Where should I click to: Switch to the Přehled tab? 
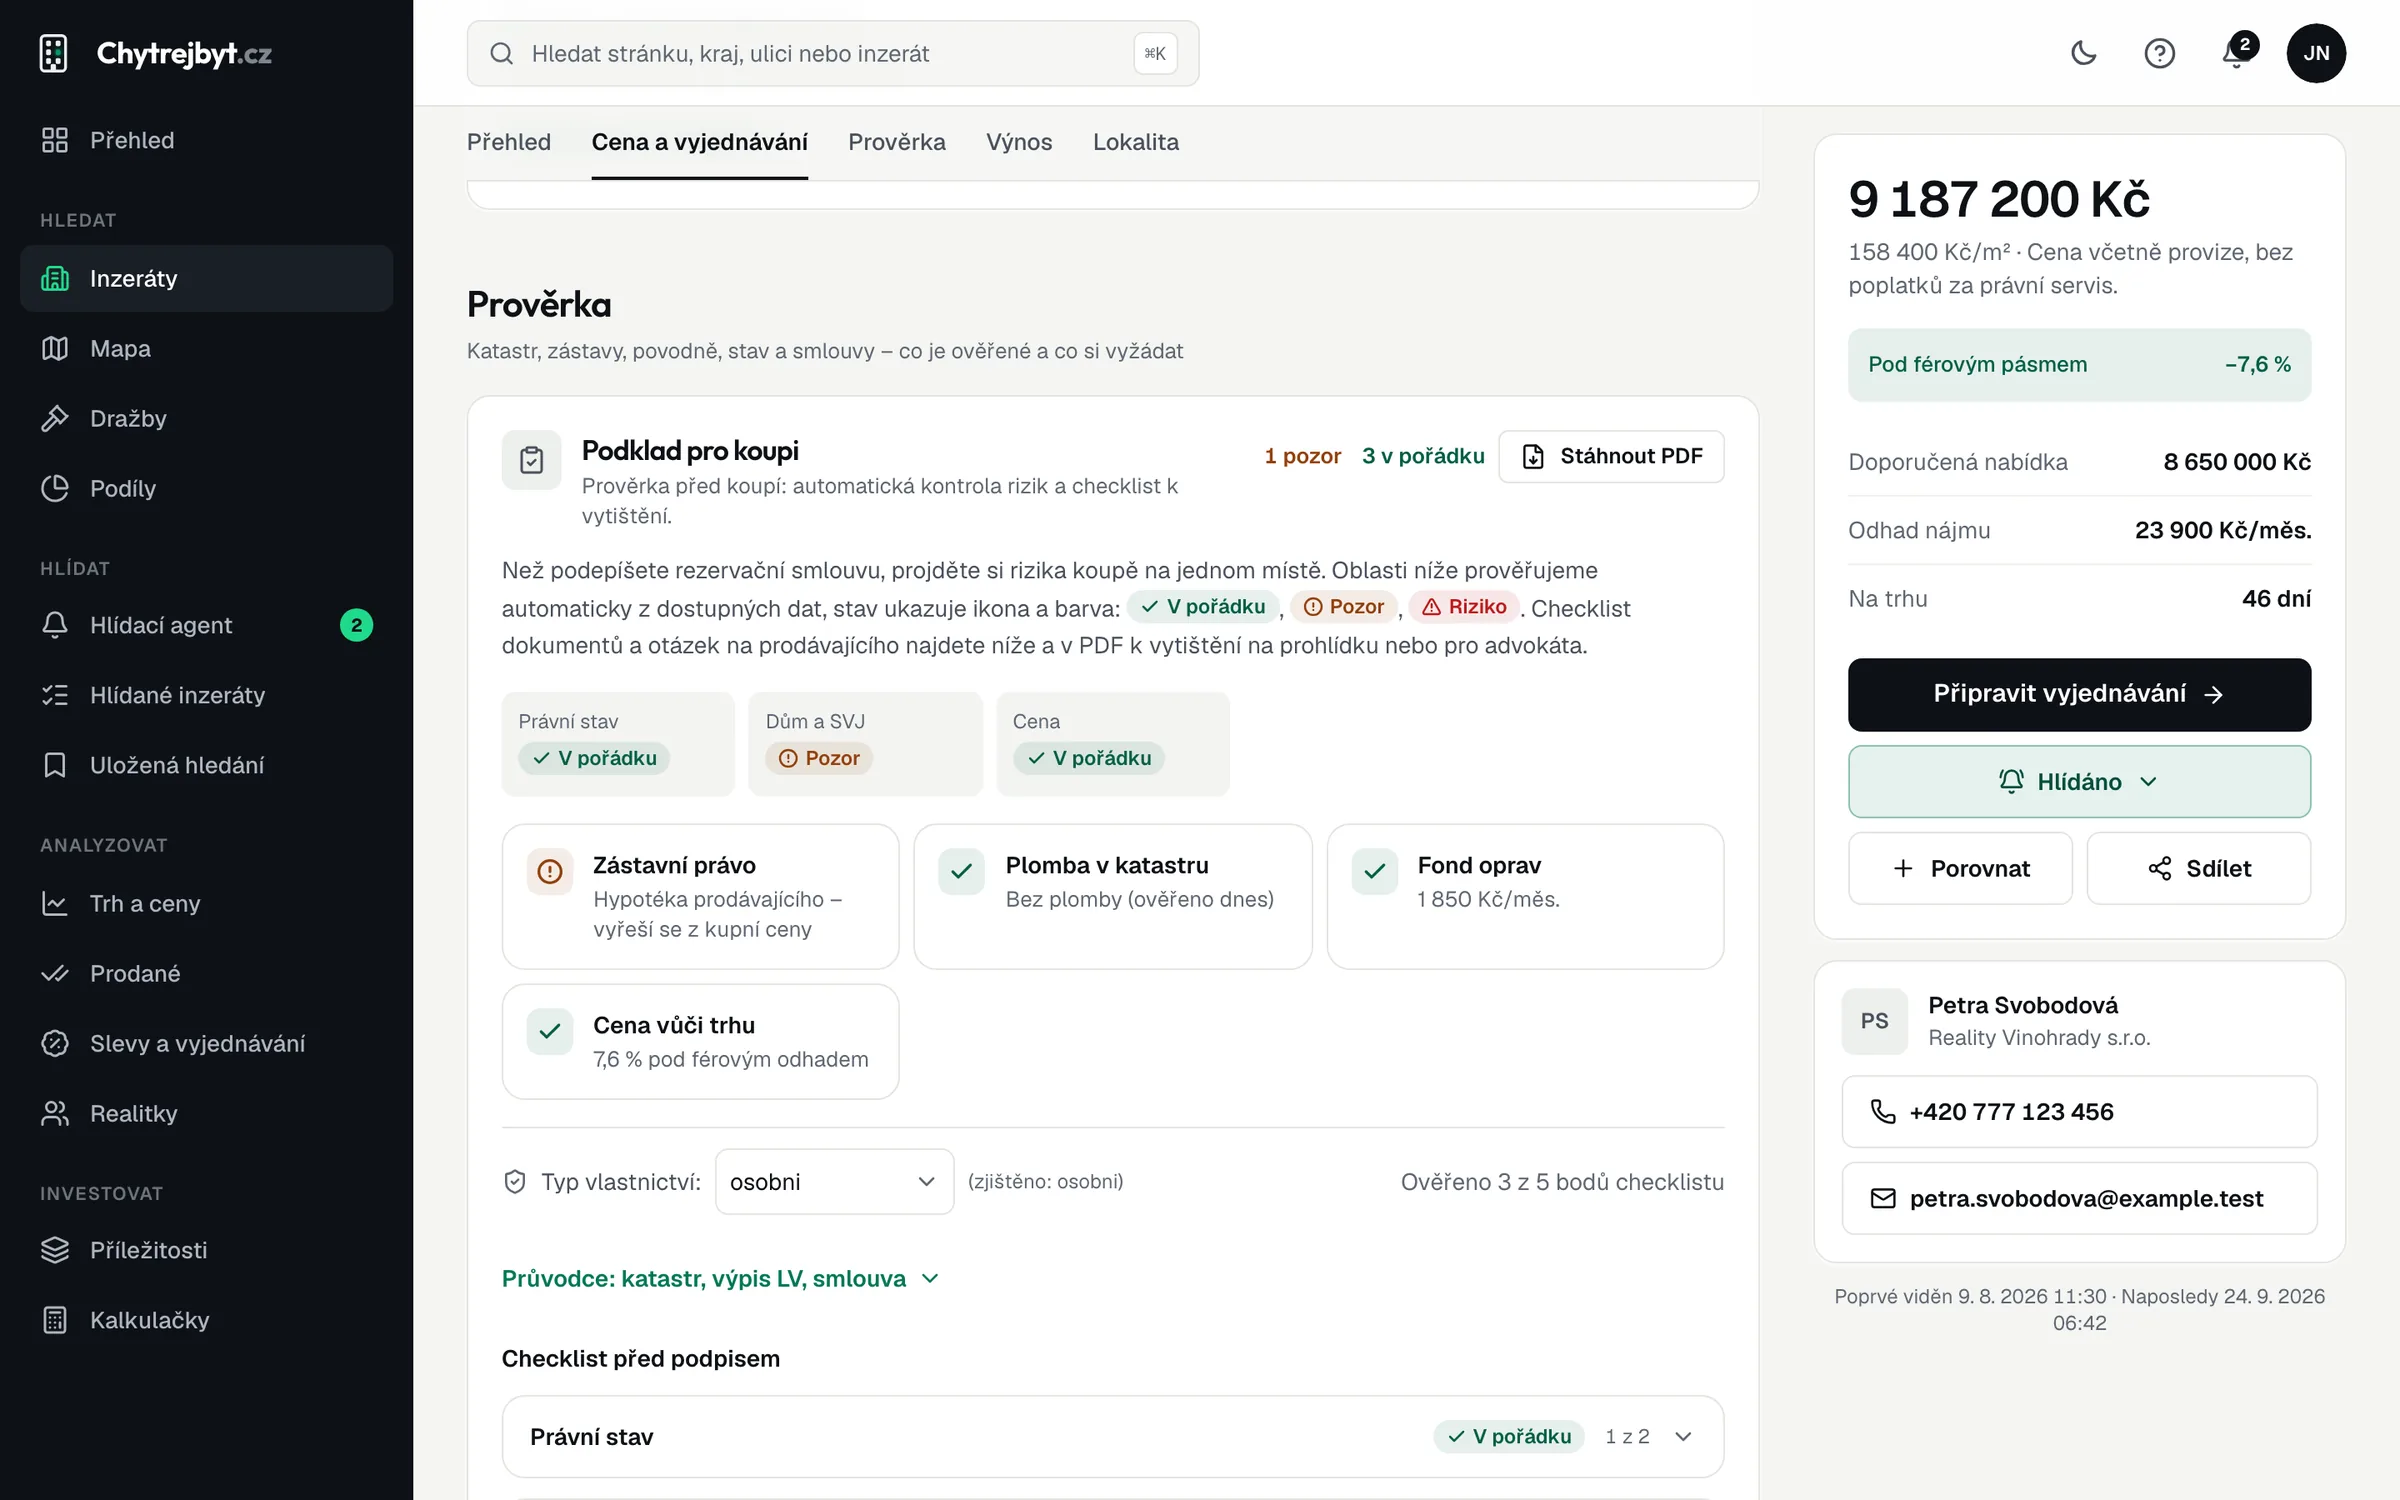tap(509, 142)
